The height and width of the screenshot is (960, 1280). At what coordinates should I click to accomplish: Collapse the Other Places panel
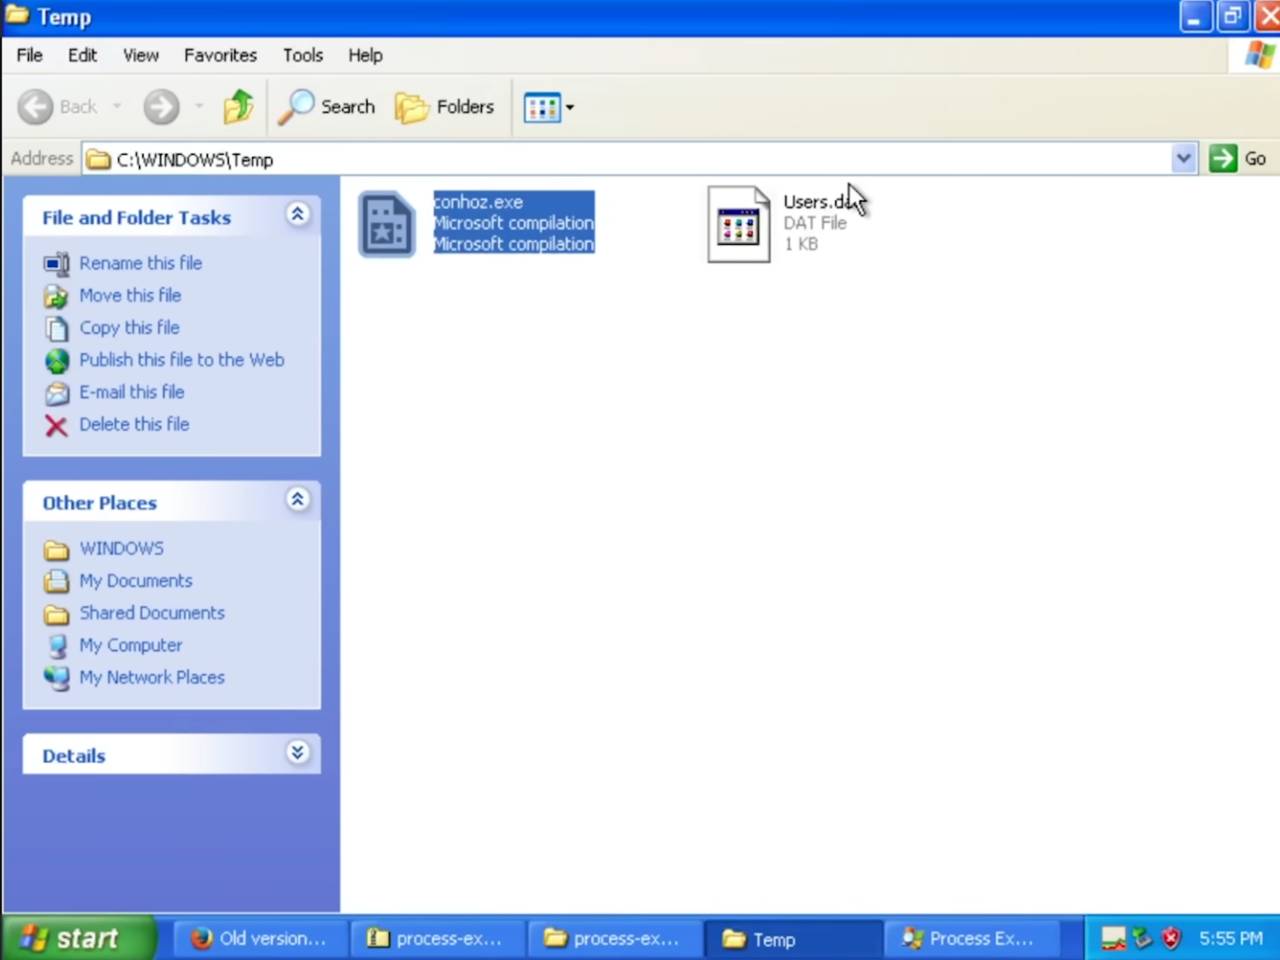pos(297,499)
